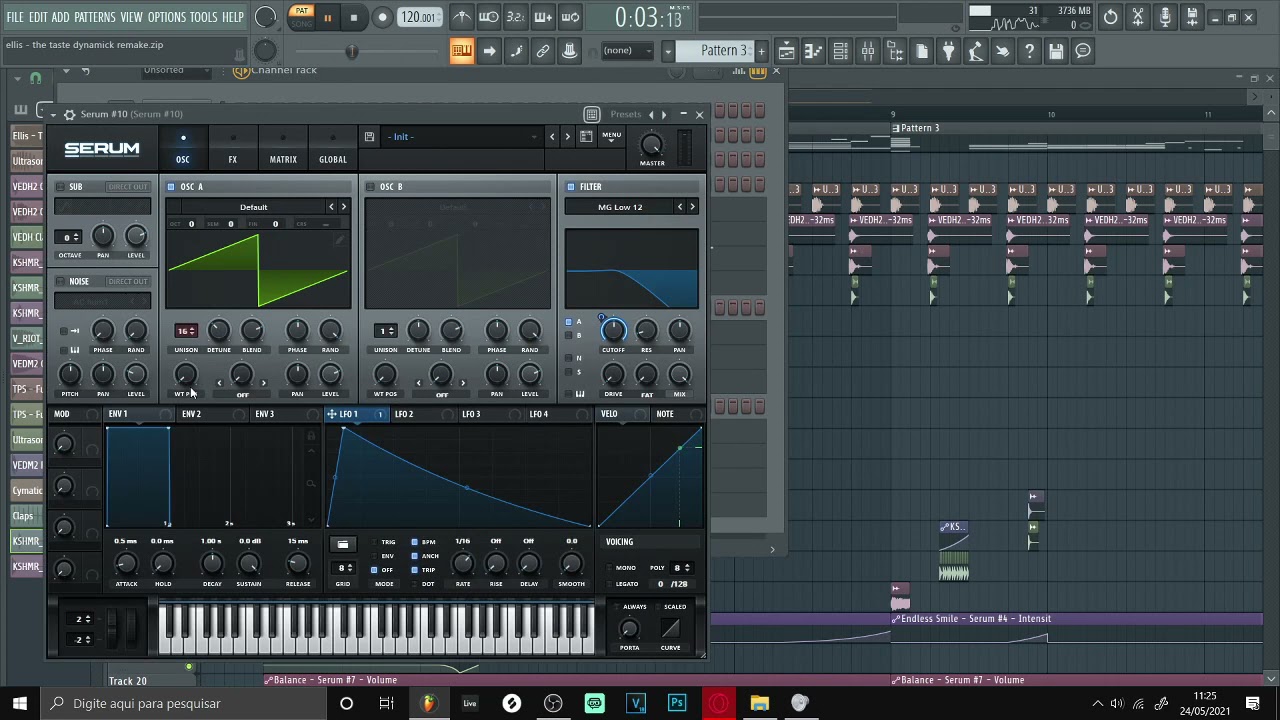The width and height of the screenshot is (1280, 720).
Task: Click the next preset arrow beside Init
Action: [x=567, y=137]
